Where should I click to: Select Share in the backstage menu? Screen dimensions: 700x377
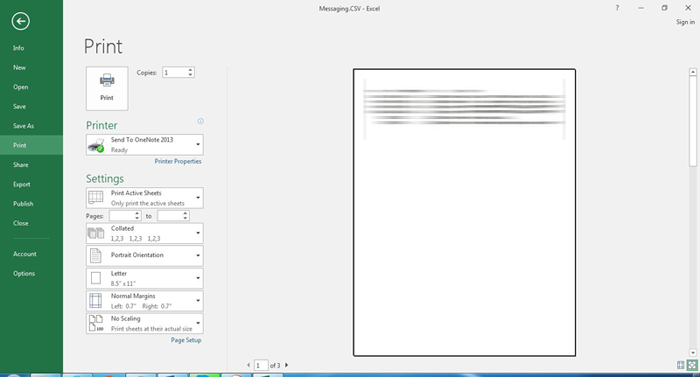coord(31,165)
